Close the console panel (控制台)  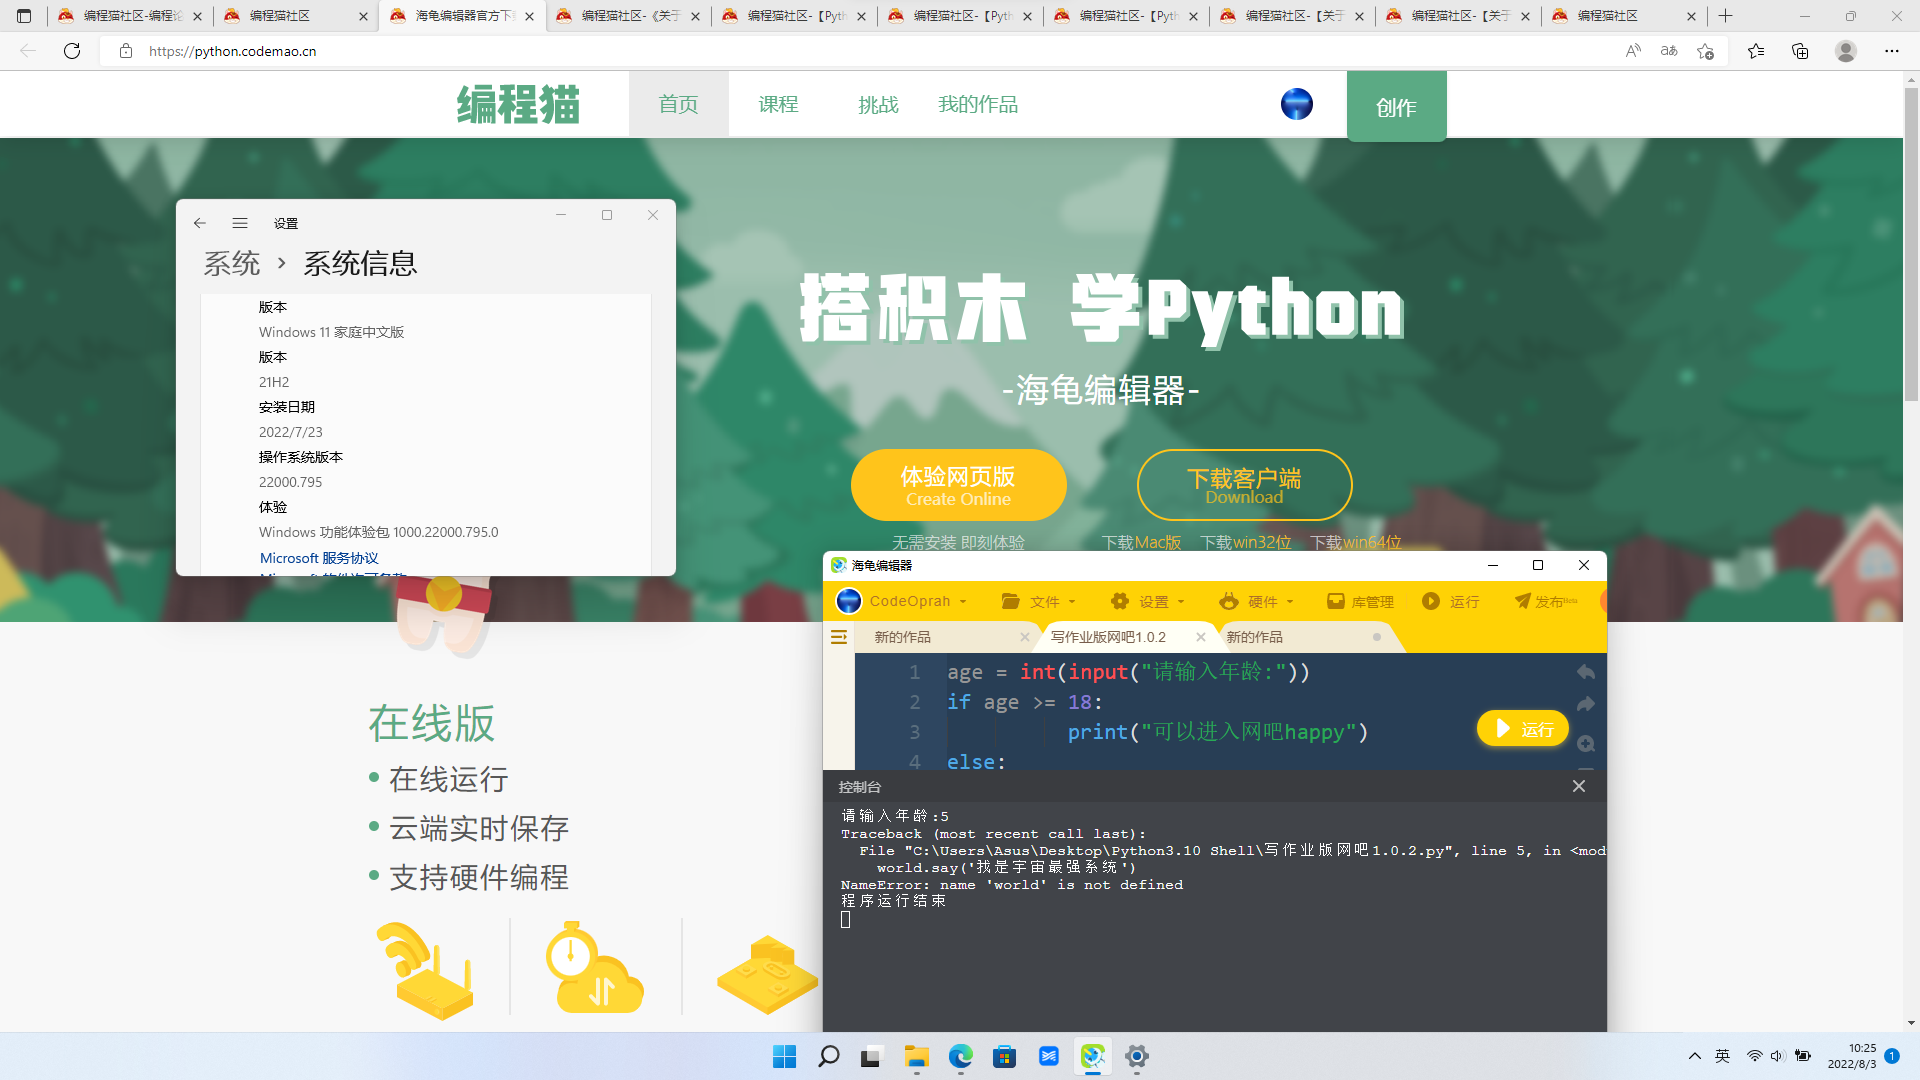[1579, 786]
